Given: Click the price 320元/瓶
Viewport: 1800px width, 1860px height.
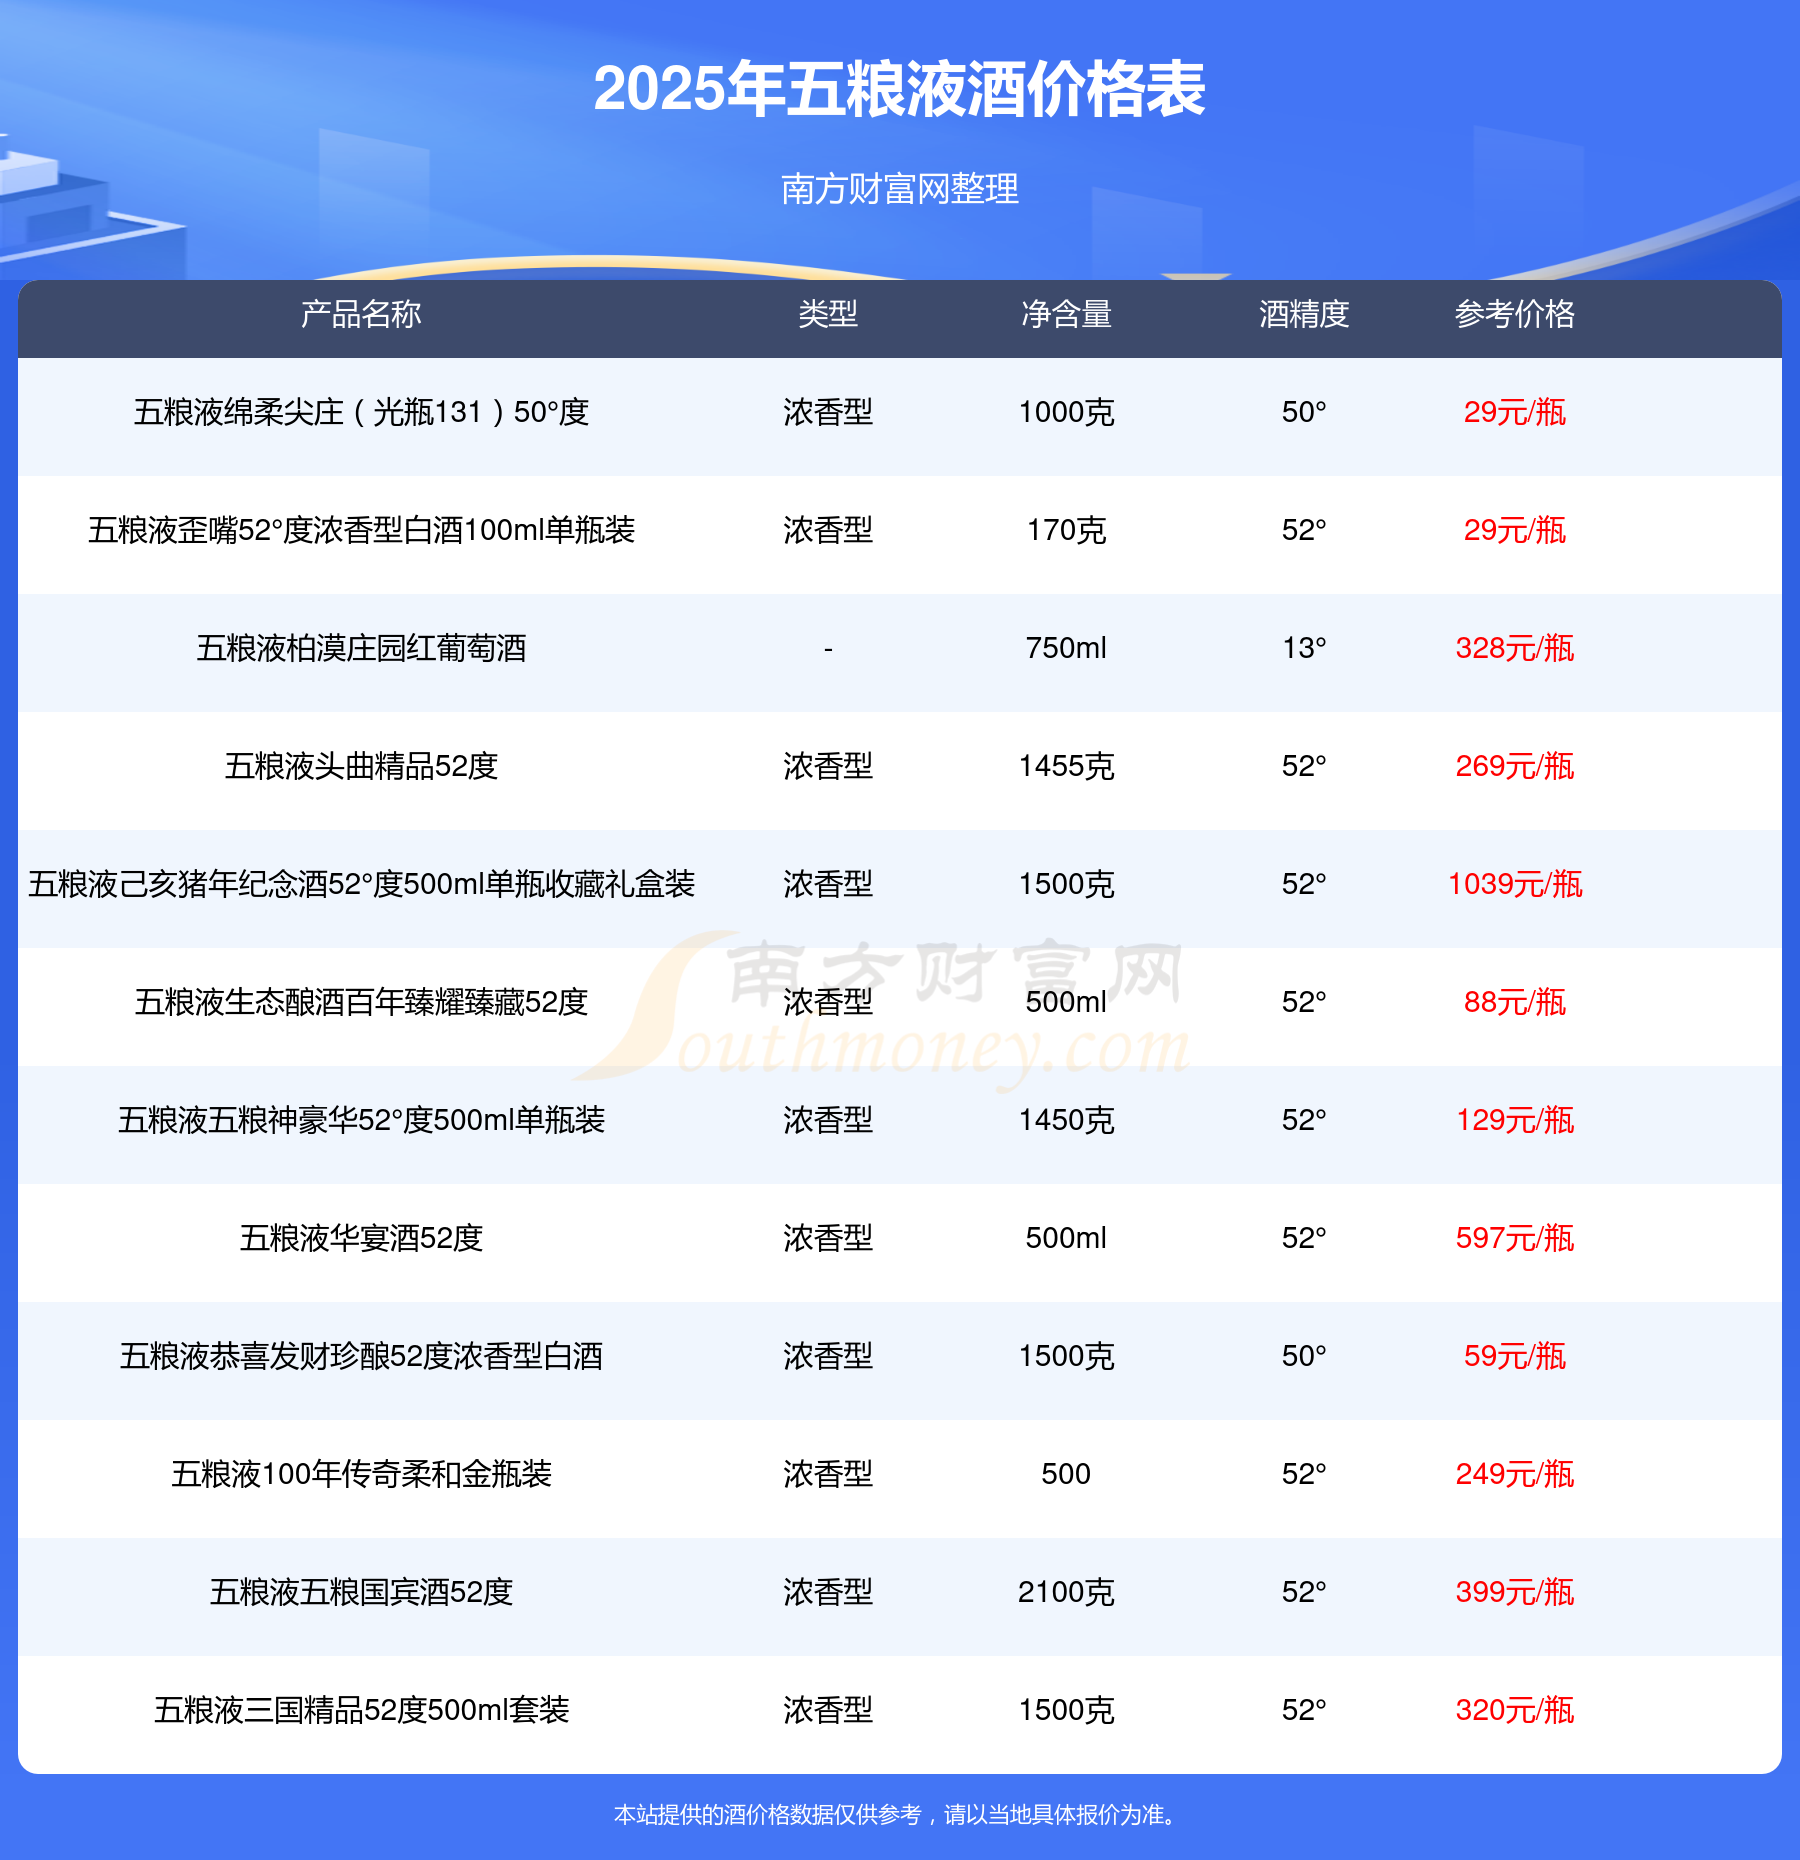Looking at the screenshot, I should [1515, 1710].
